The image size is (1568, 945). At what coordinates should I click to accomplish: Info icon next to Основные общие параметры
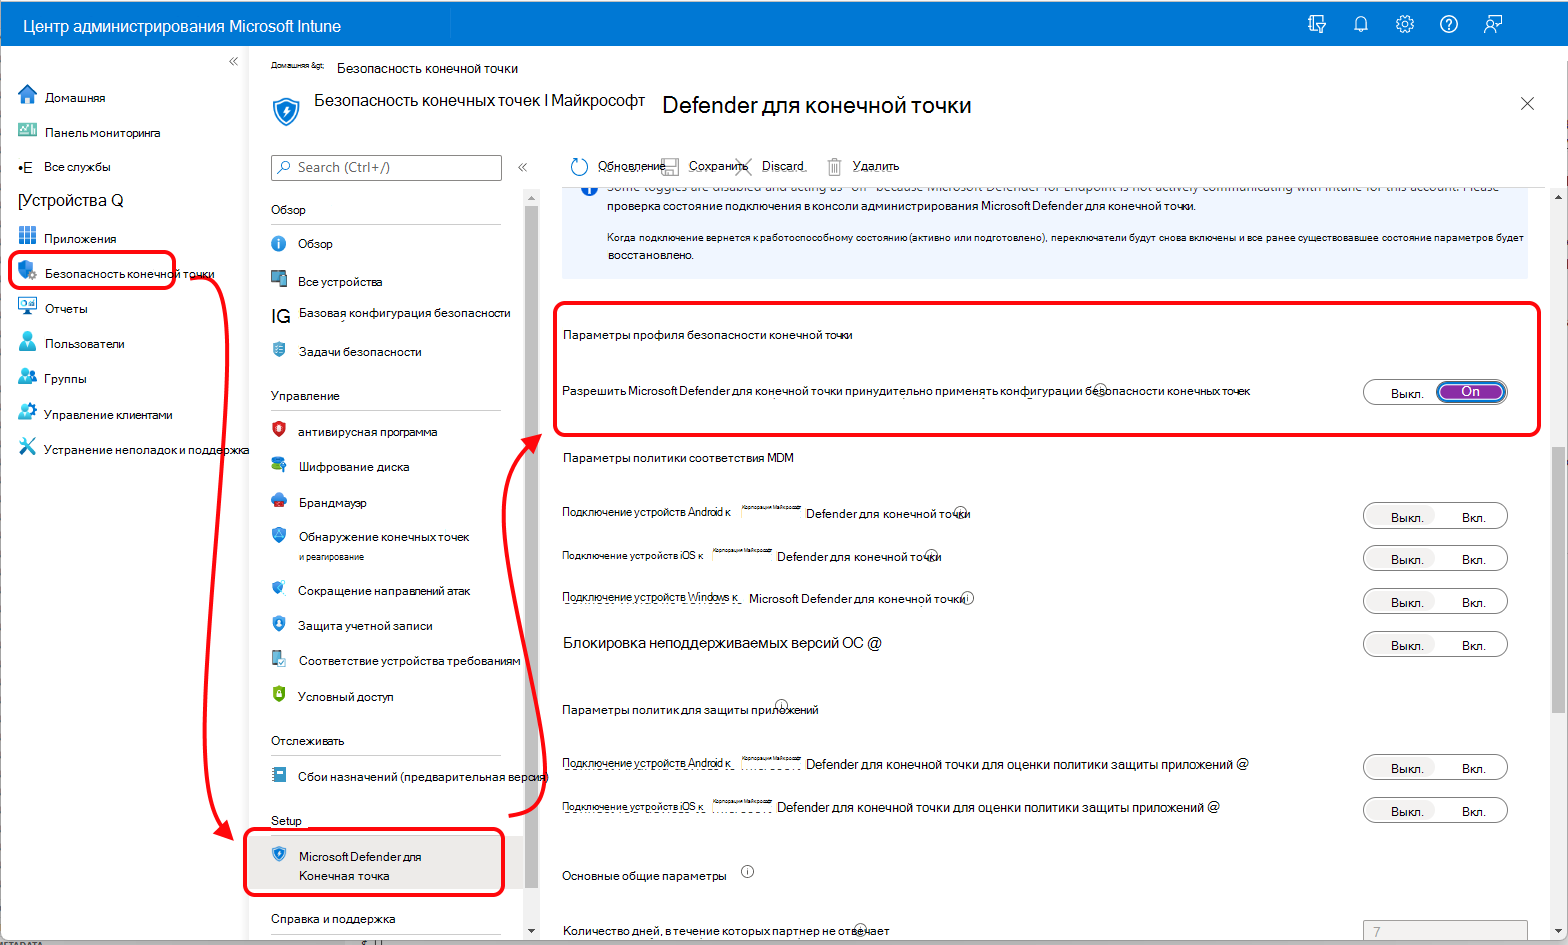747,871
